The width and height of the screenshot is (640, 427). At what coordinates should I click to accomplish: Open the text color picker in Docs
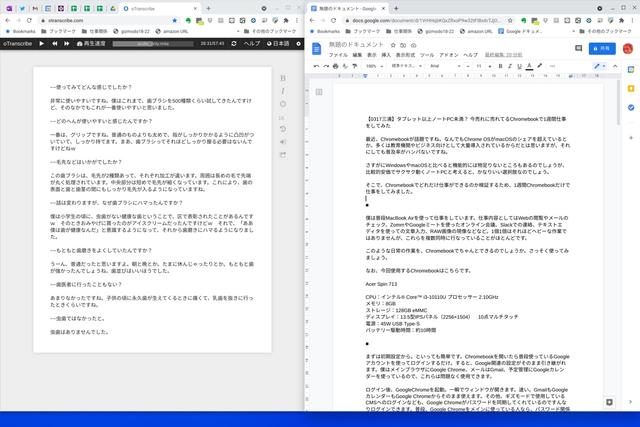(529, 66)
